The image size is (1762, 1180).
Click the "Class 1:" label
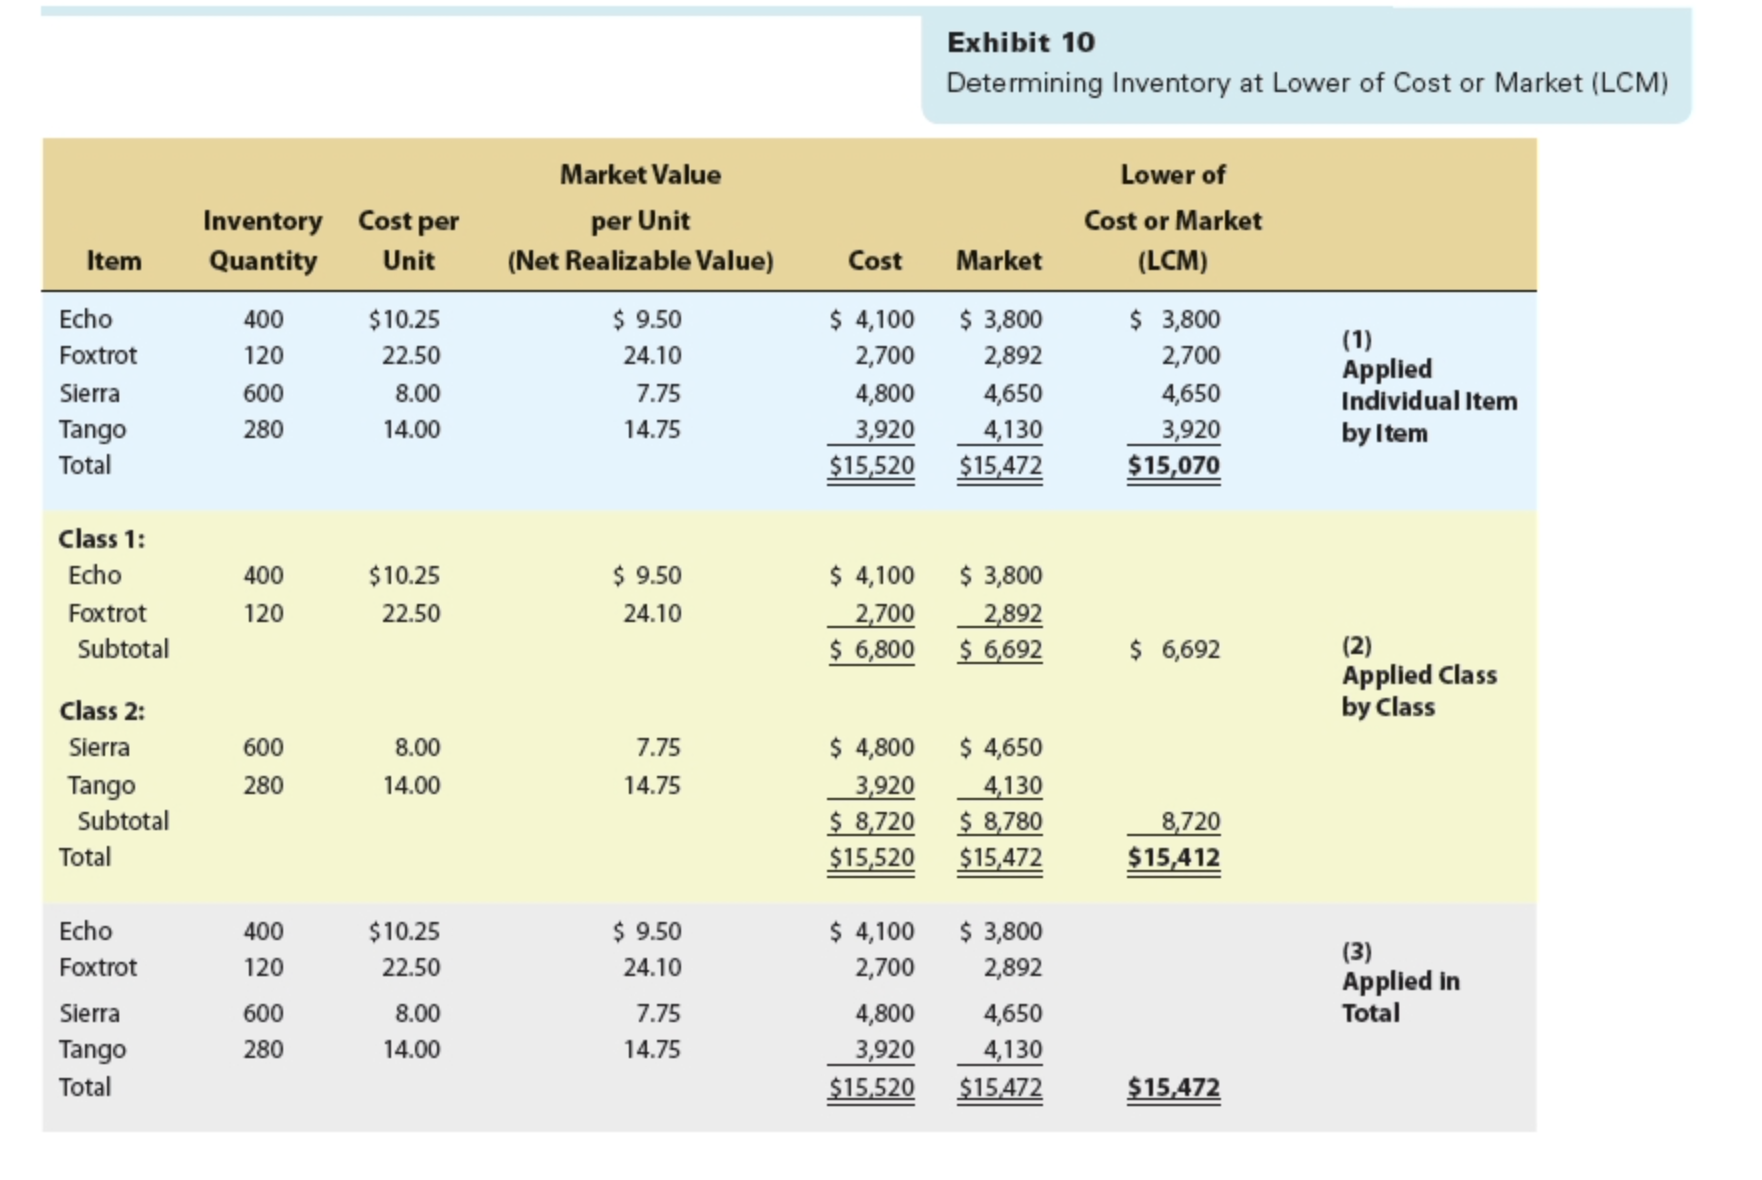(101, 539)
